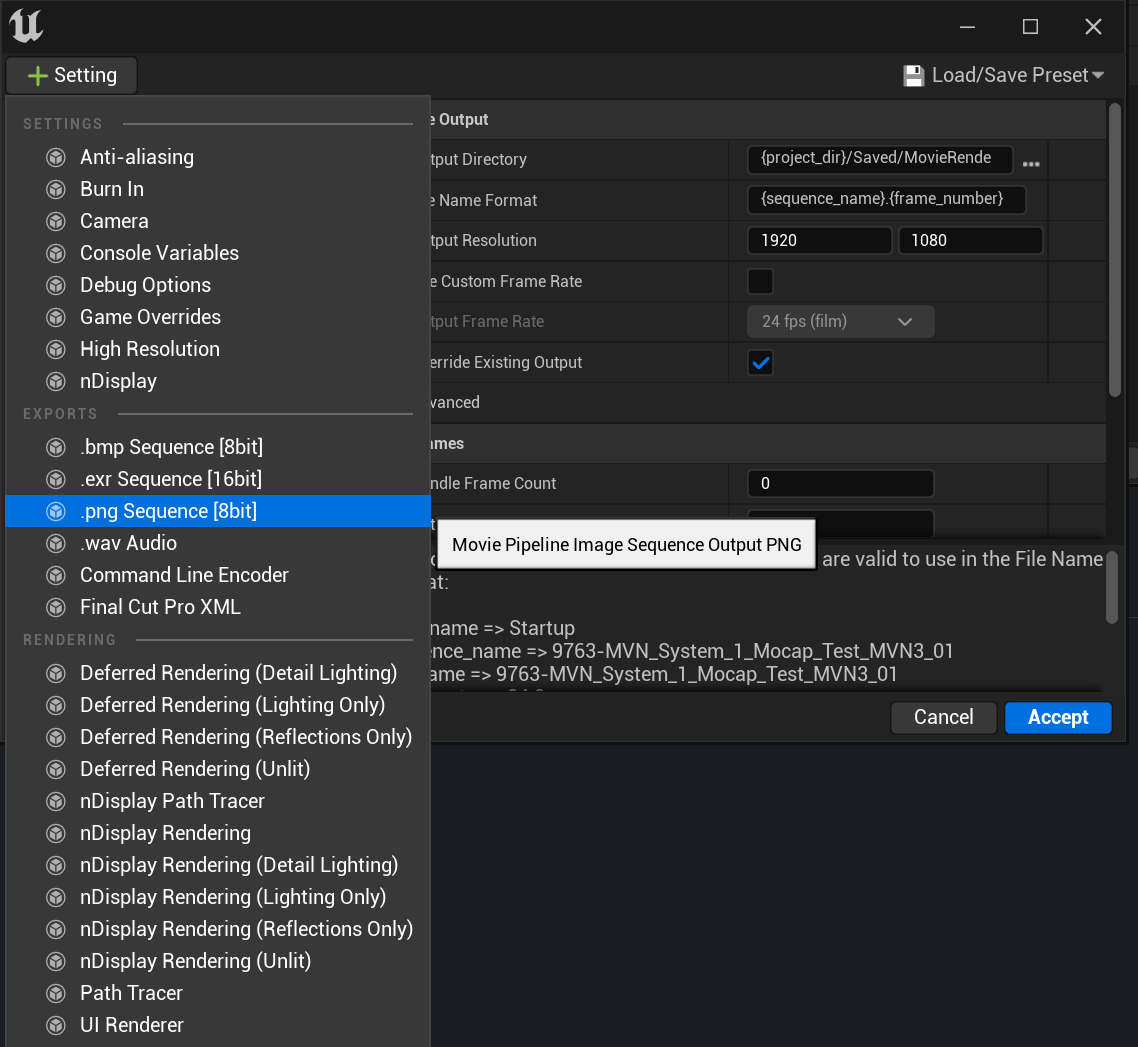Screen dimensions: 1138x1047
Task: Click the Anti-aliasing setting icon
Action: click(56, 157)
